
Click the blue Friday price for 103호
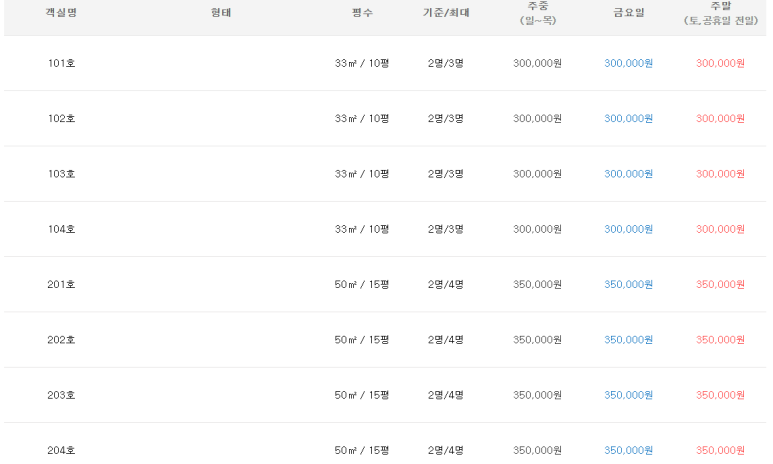click(x=629, y=174)
